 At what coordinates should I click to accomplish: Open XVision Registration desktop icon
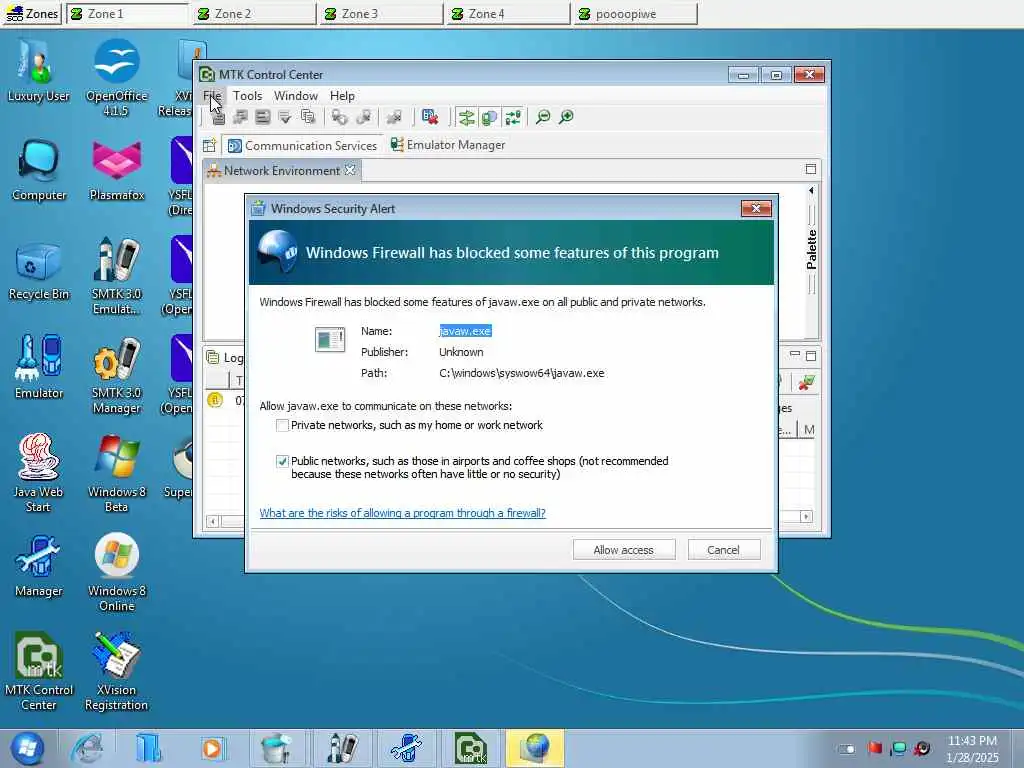(116, 672)
